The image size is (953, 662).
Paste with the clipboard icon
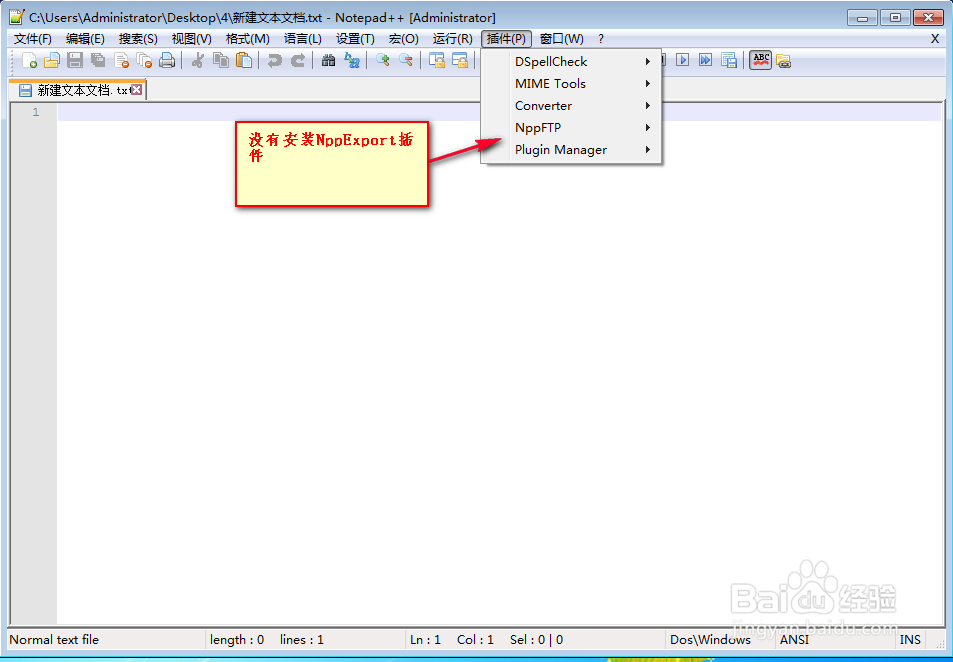(244, 60)
